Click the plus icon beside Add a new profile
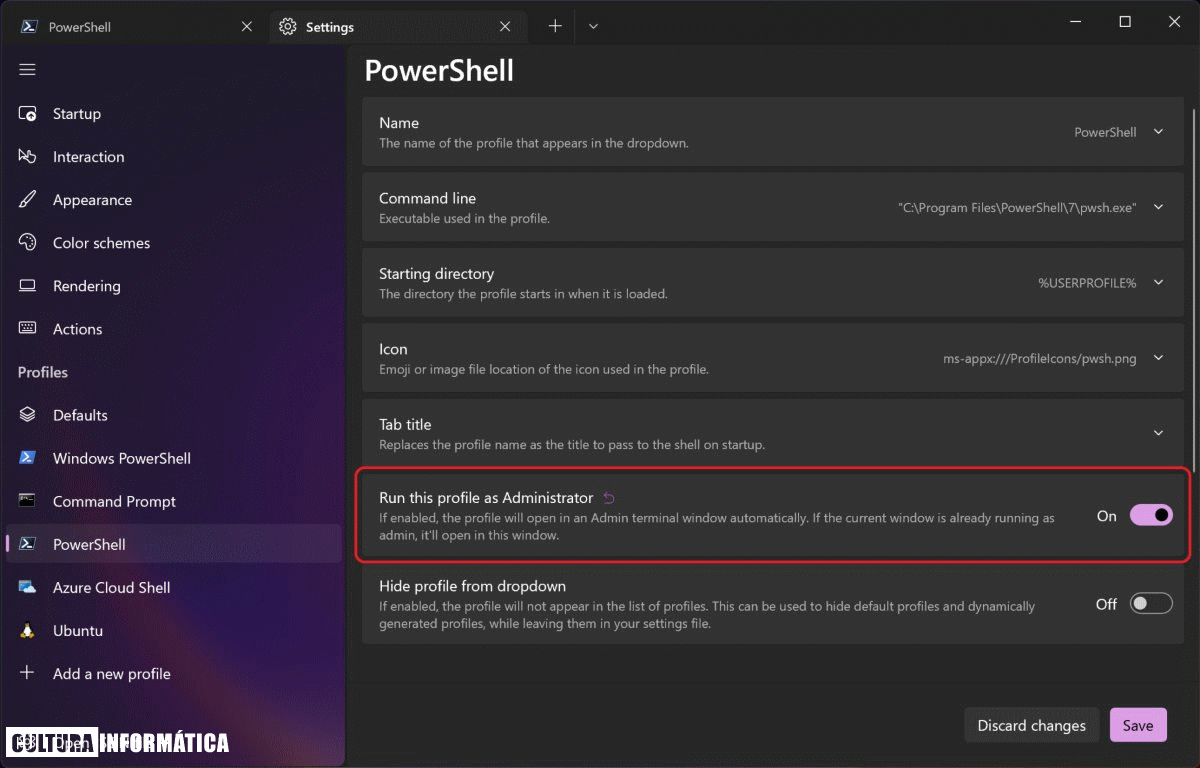1200x768 pixels. (x=28, y=673)
